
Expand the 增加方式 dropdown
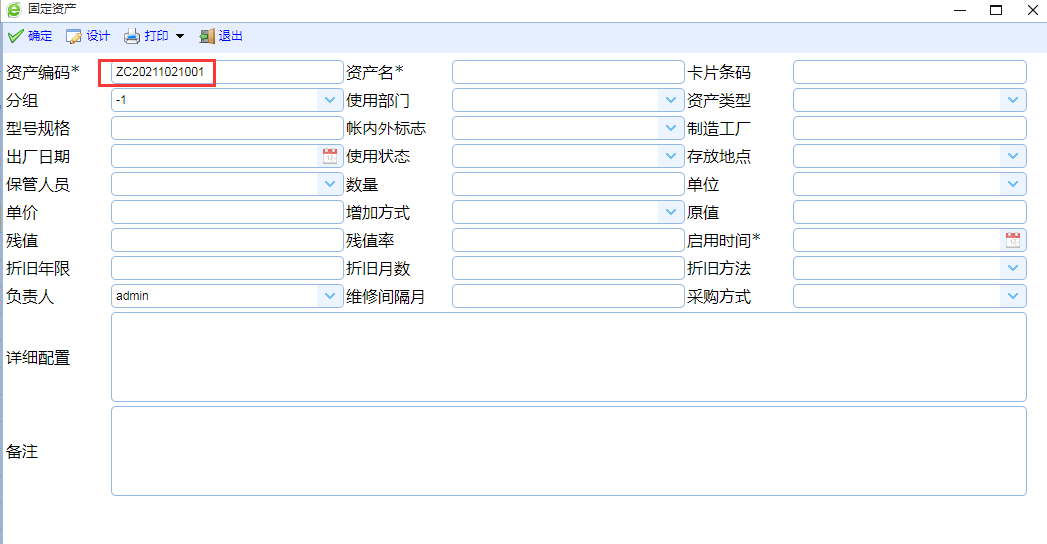point(670,212)
